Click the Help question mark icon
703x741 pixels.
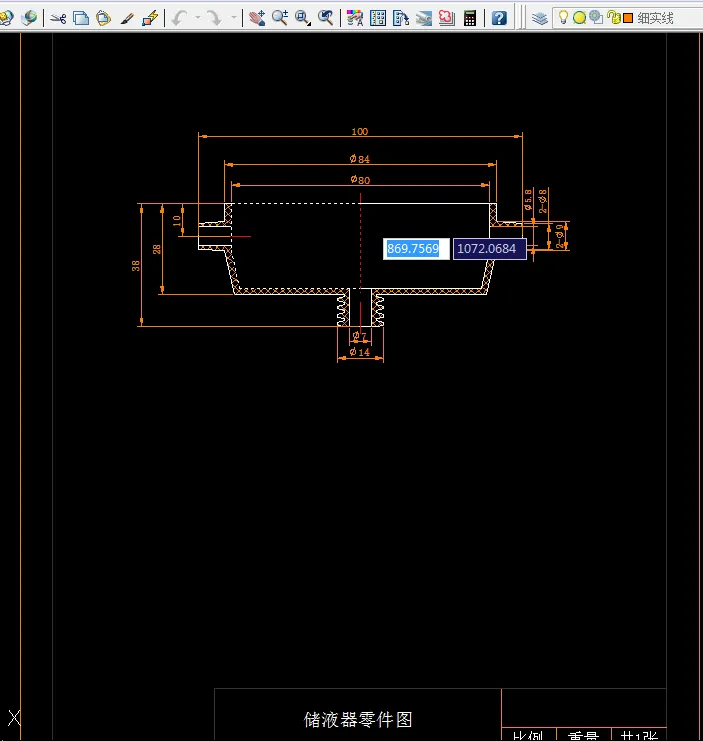click(499, 18)
